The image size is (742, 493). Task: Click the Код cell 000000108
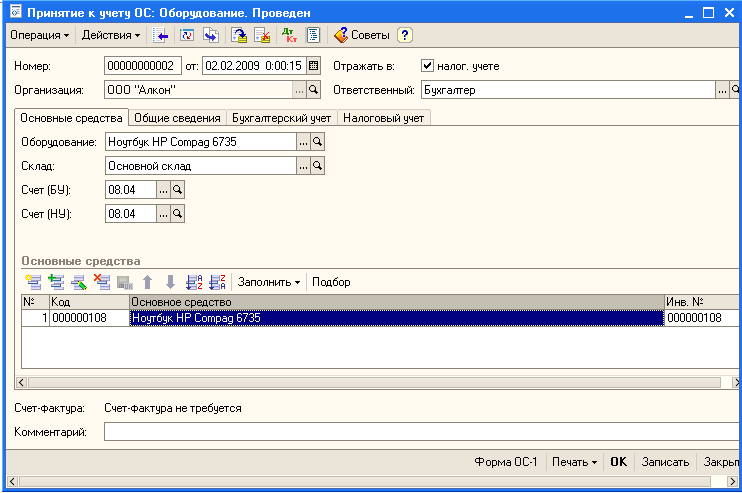pos(89,318)
